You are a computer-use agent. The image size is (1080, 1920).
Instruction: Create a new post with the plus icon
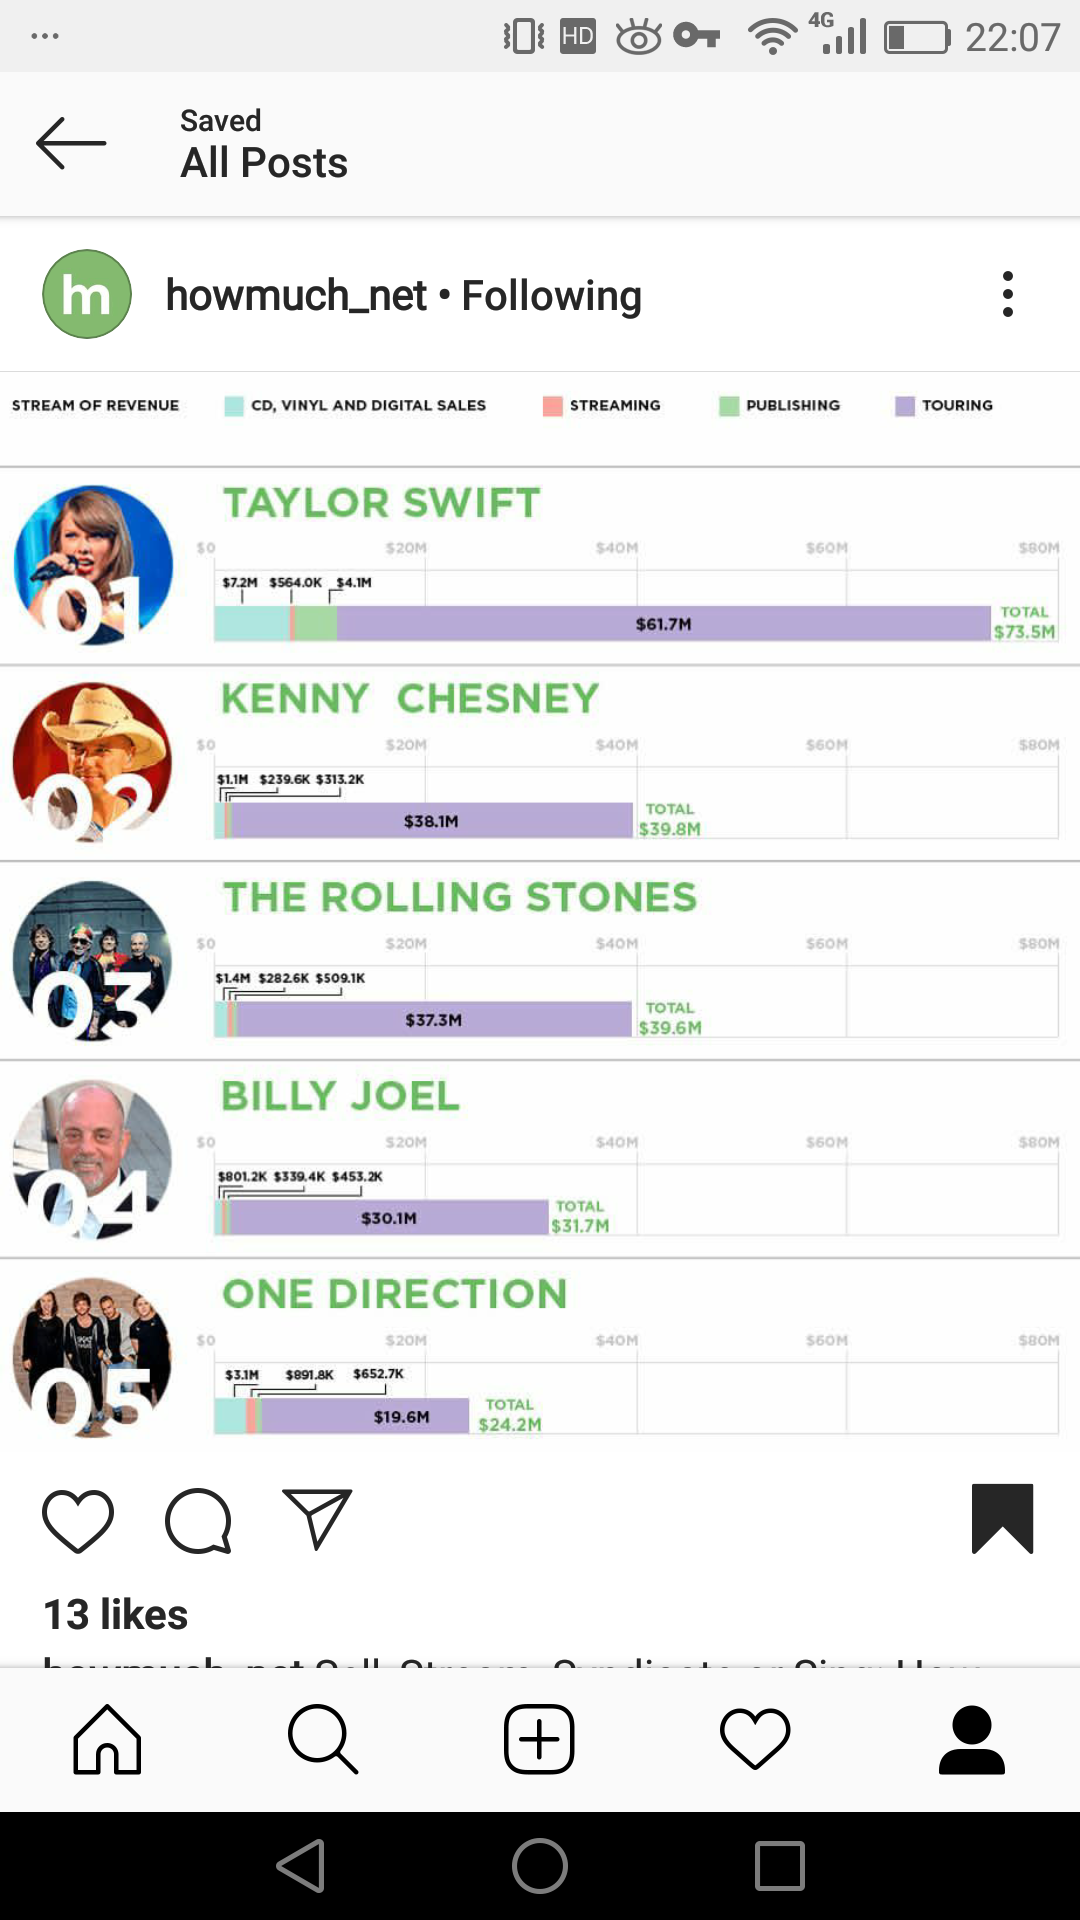(x=539, y=1740)
